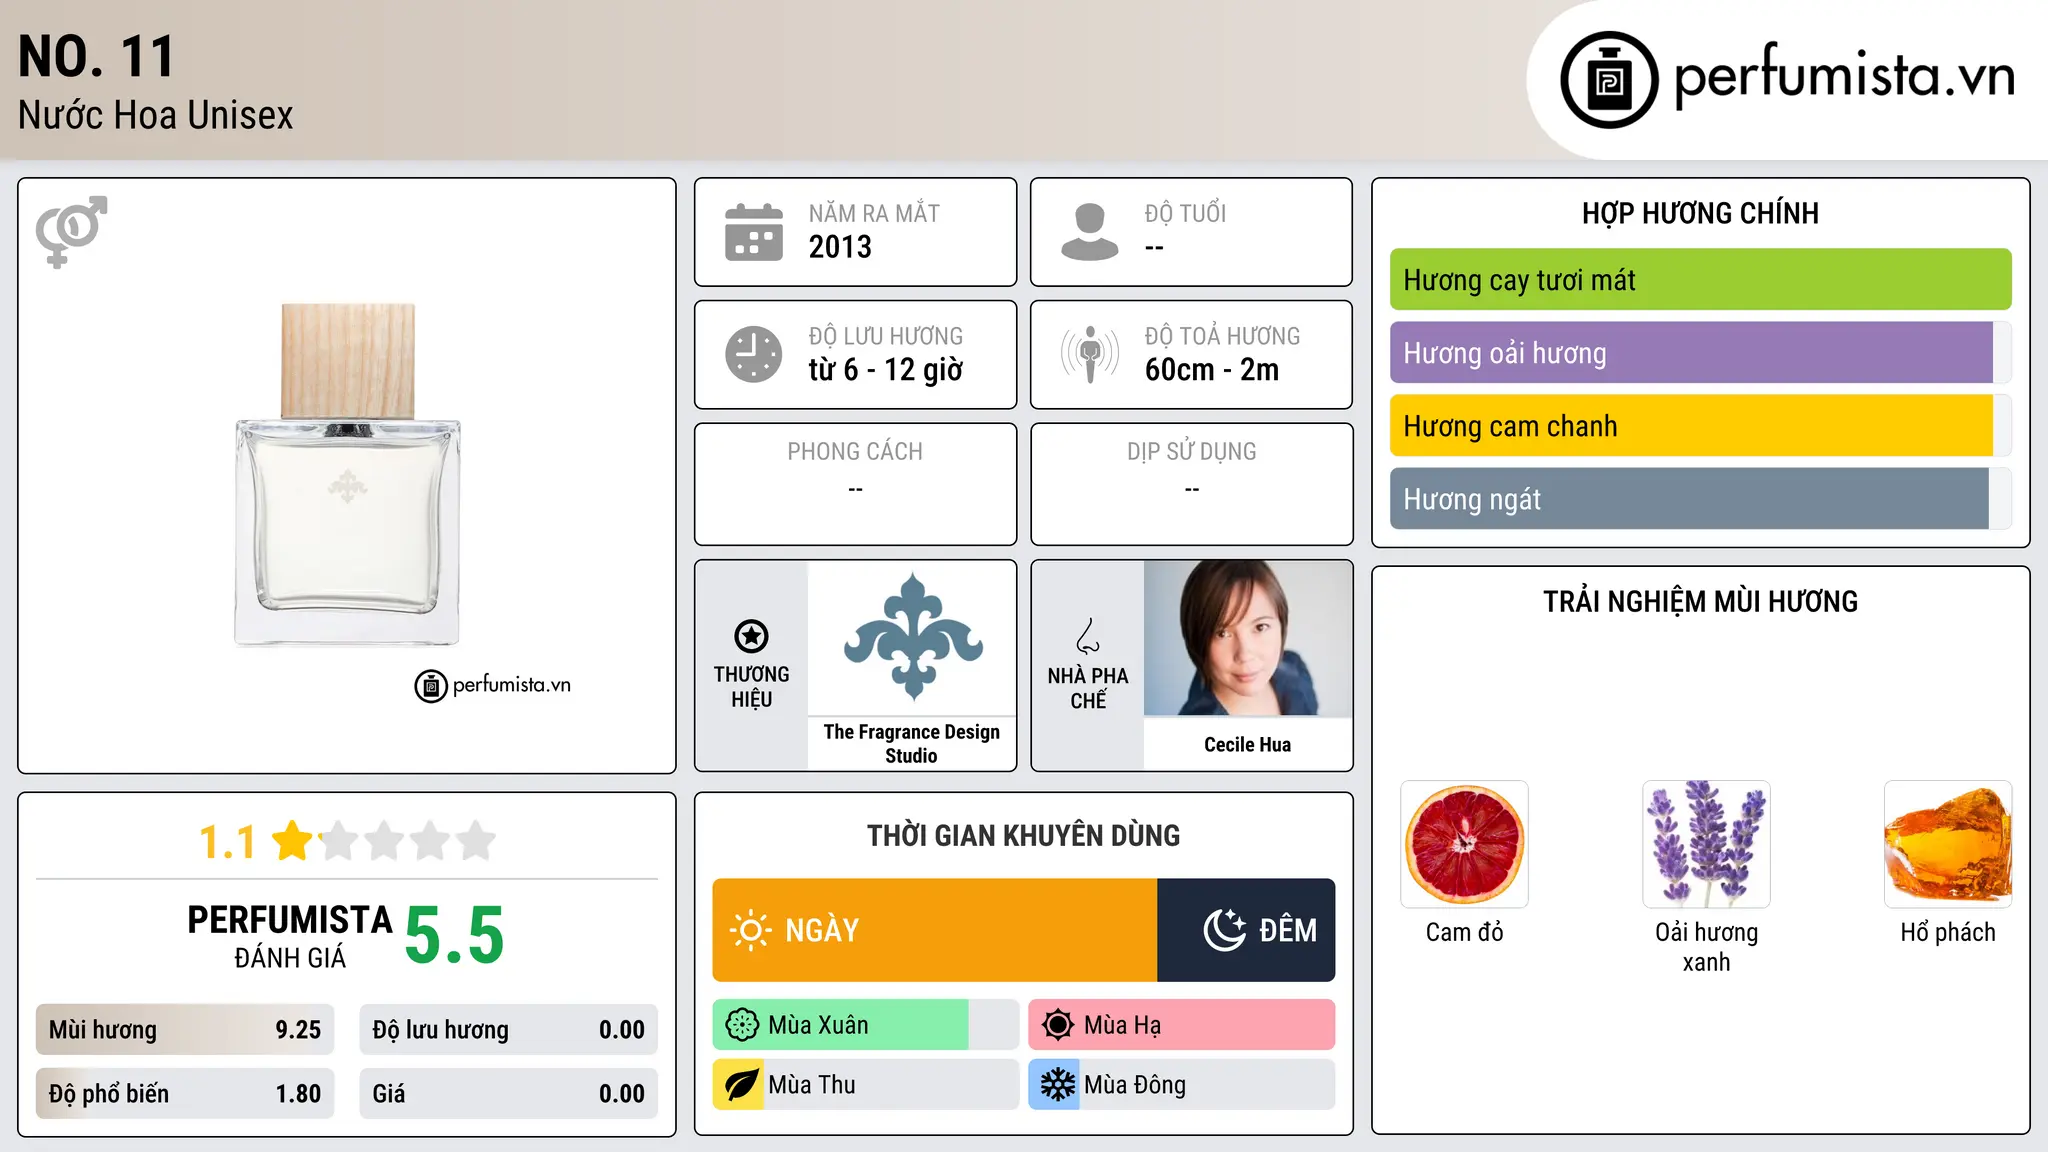Click the sillage value "60cm - 2m"
This screenshot has height=1152, width=2048.
[1212, 370]
